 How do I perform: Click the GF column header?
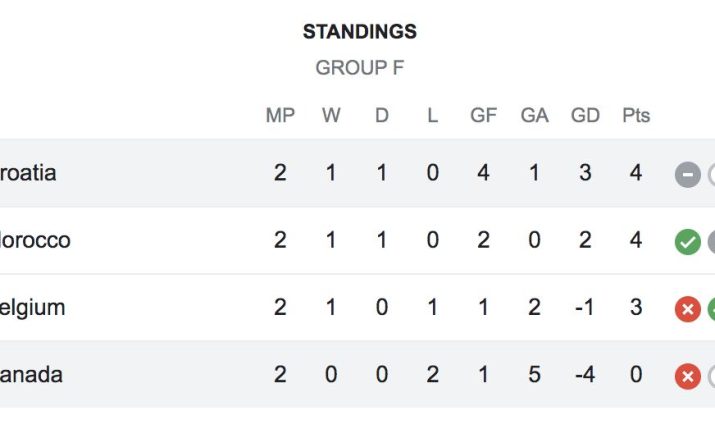click(483, 115)
